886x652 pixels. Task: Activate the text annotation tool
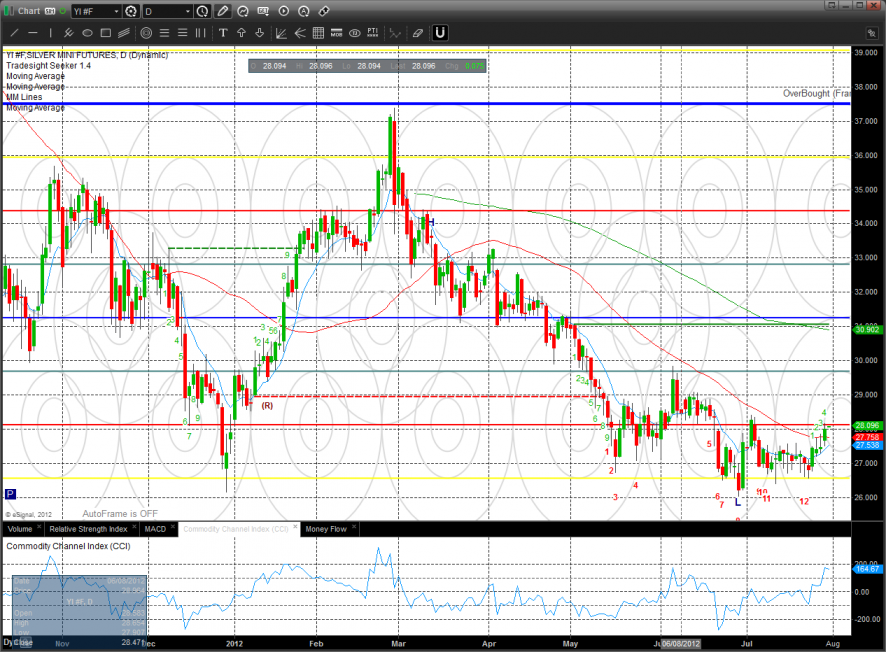click(222, 33)
